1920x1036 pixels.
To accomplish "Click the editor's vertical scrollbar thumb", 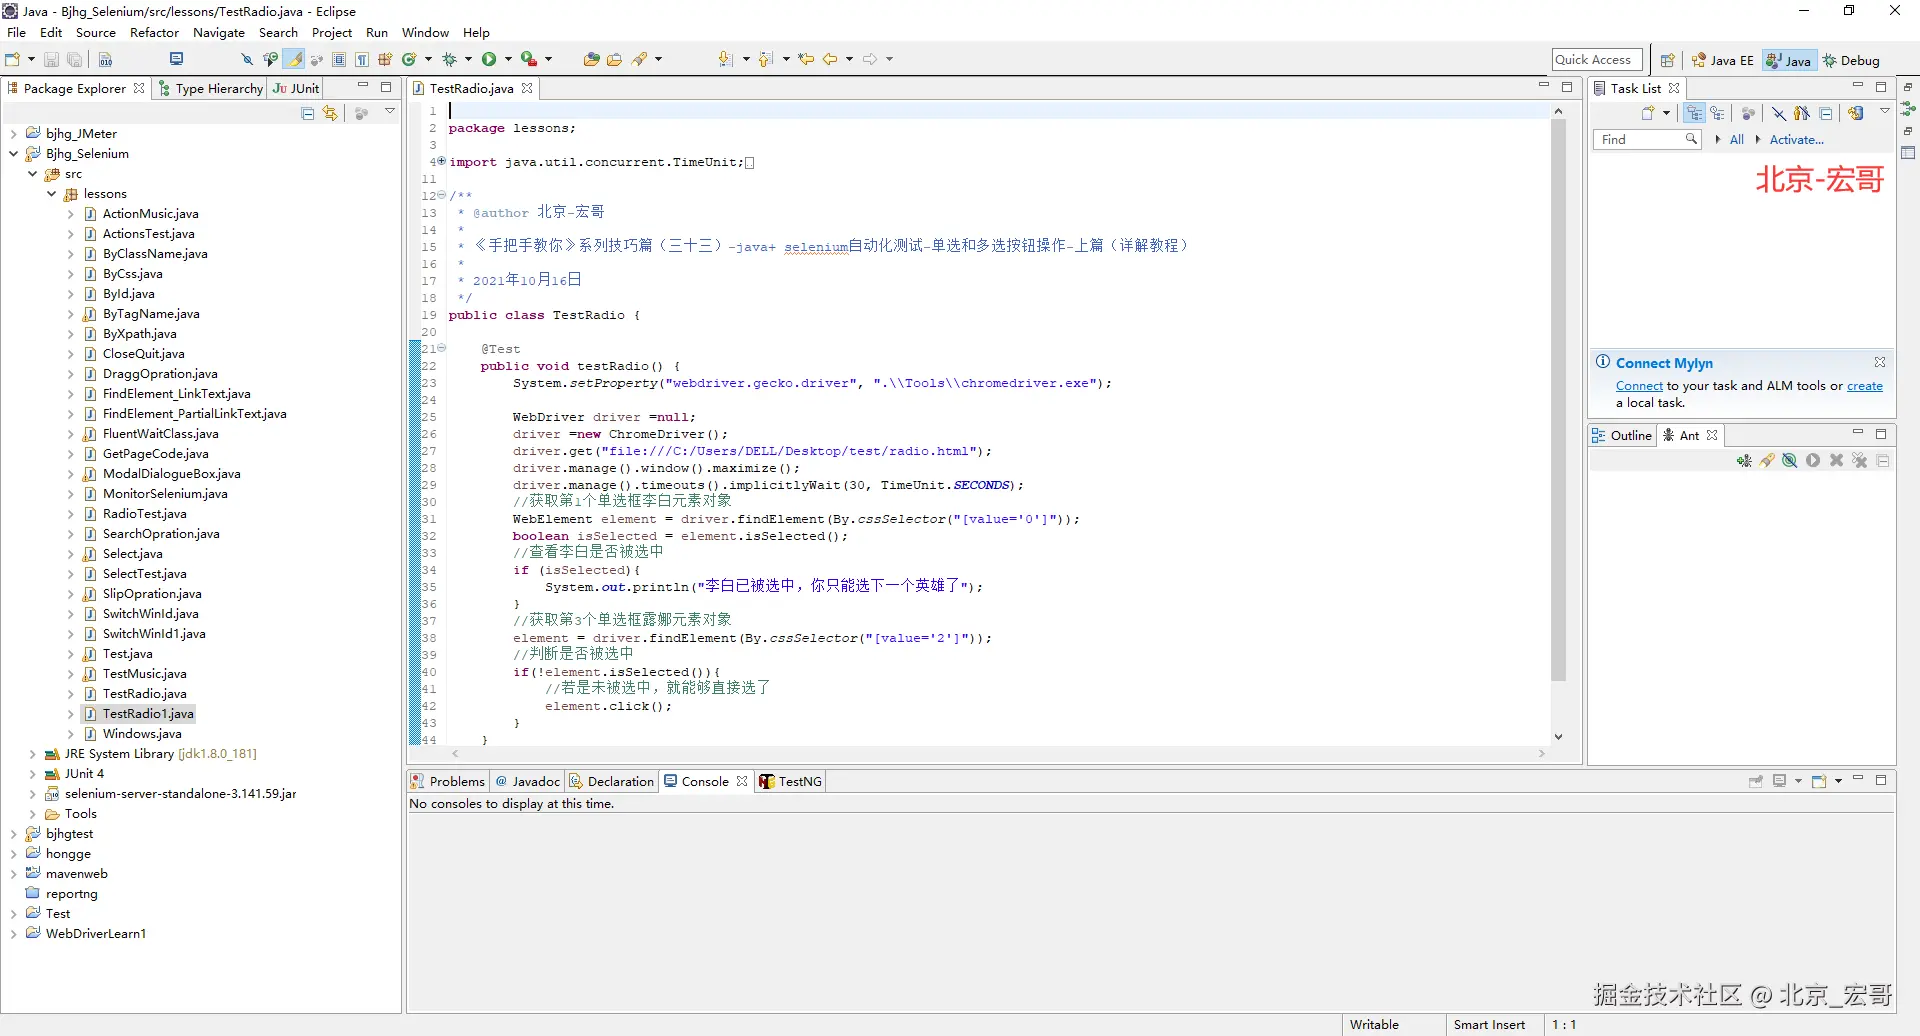I will 1558,400.
